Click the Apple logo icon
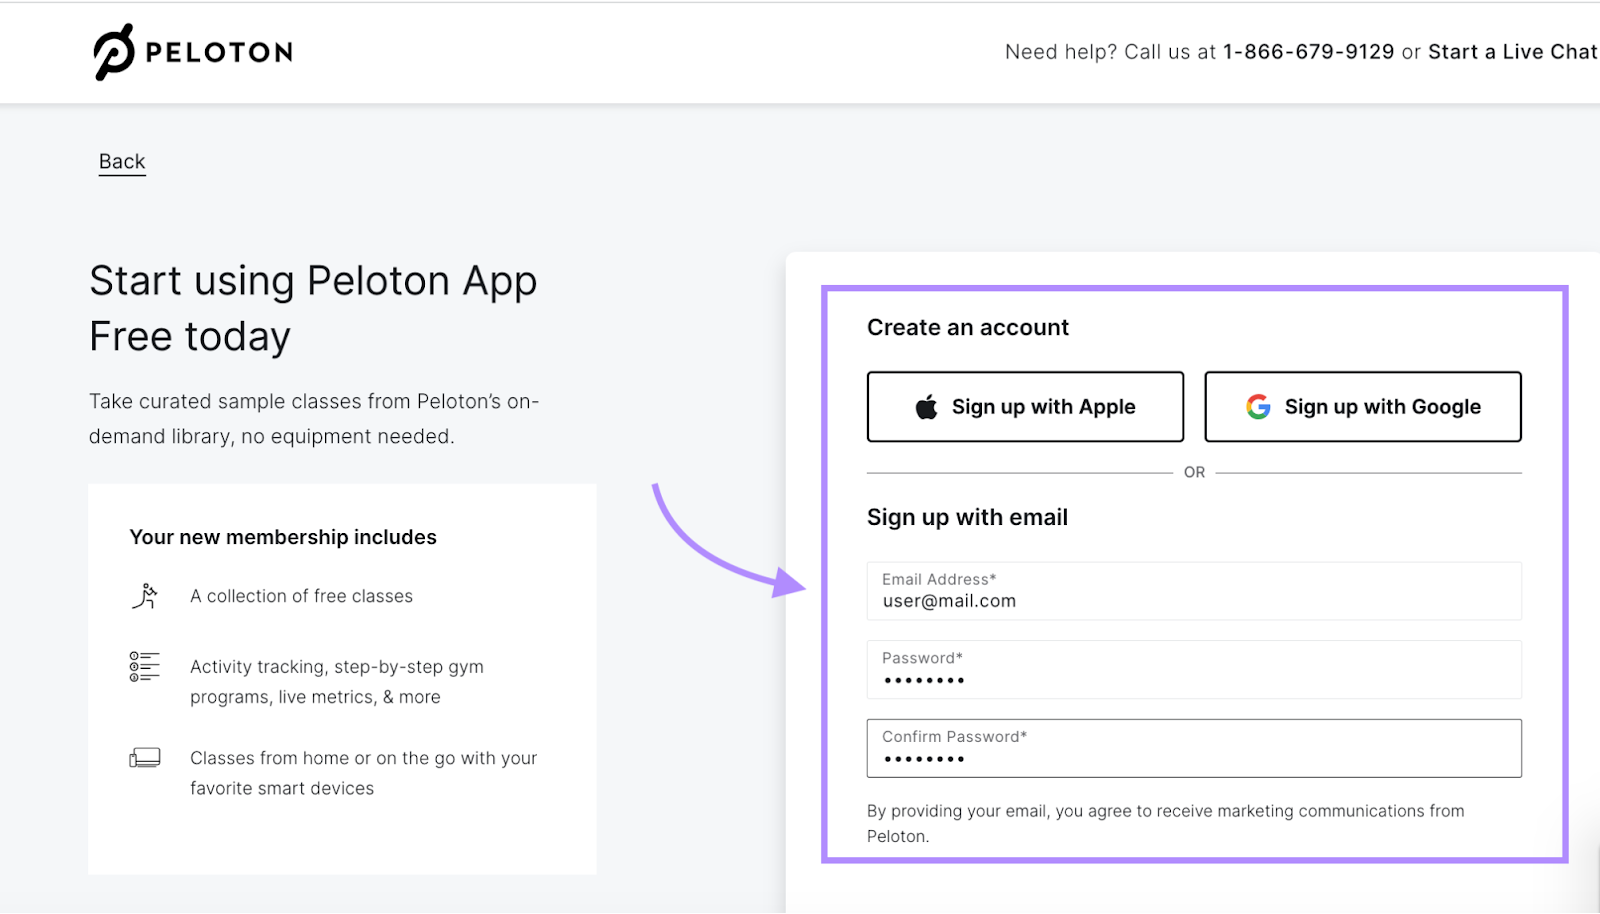The height and width of the screenshot is (914, 1600). pyautogui.click(x=925, y=406)
